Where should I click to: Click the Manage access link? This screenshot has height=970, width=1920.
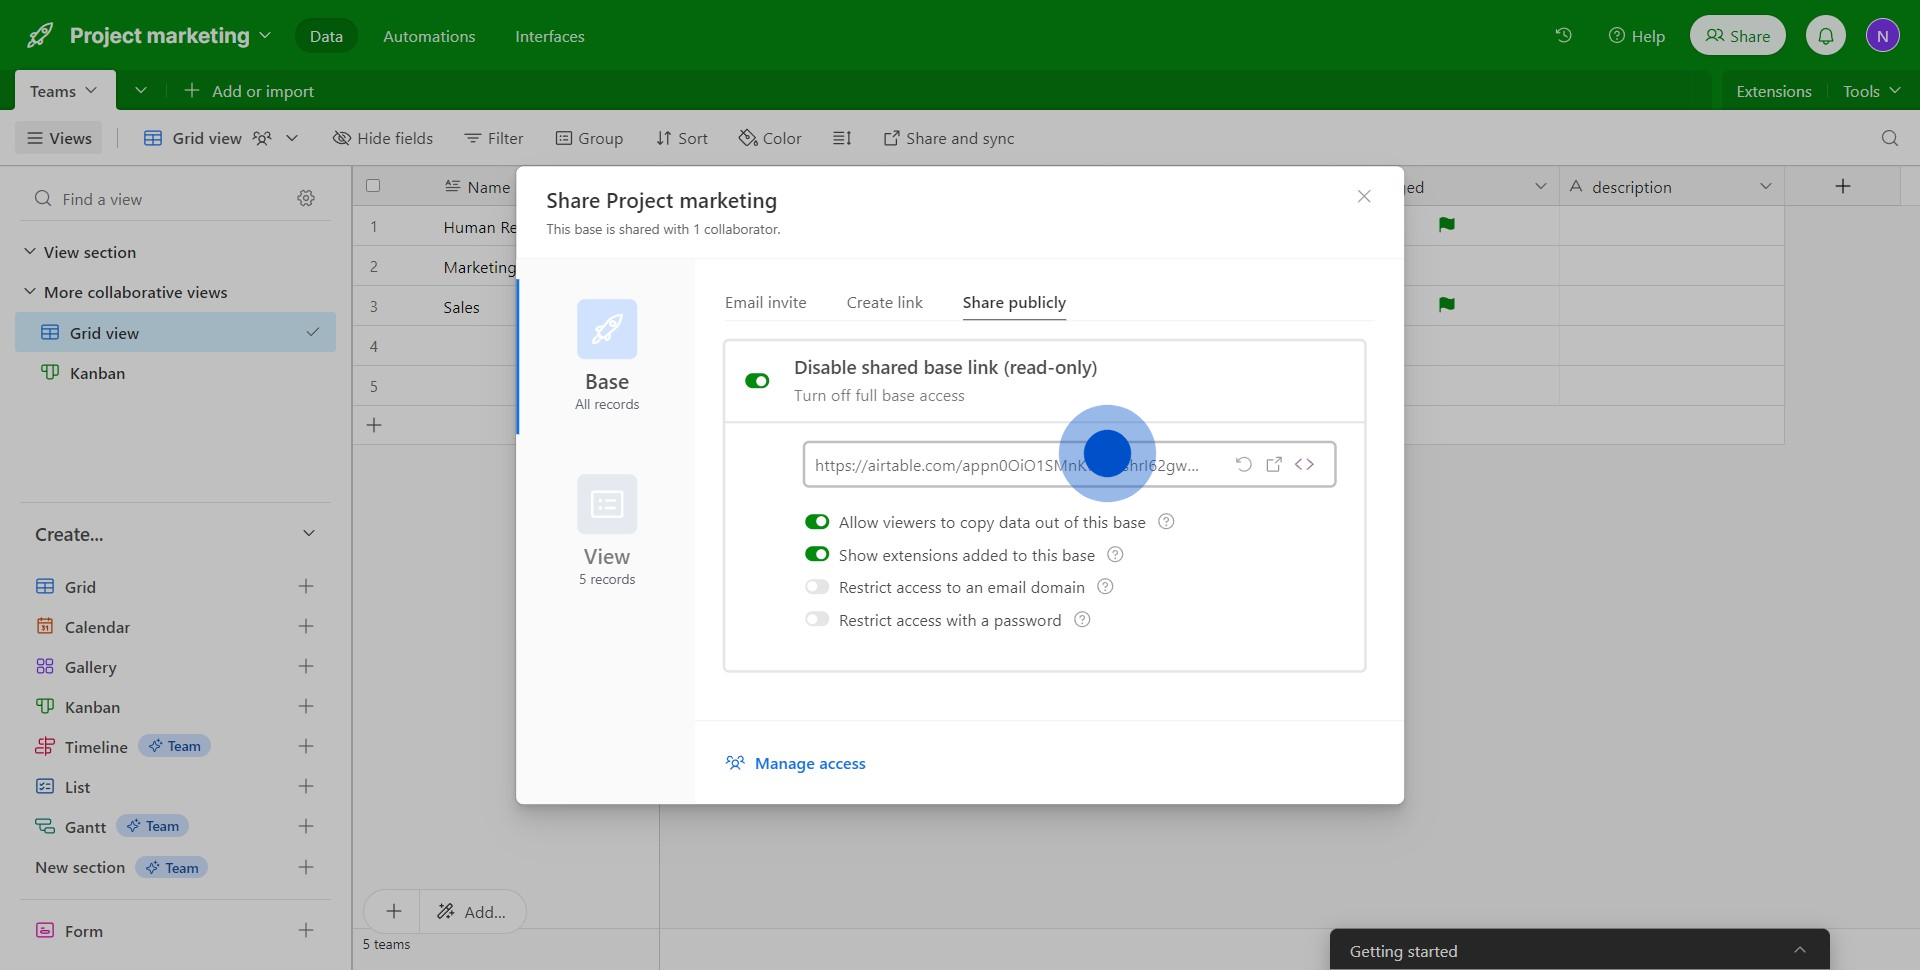click(809, 764)
